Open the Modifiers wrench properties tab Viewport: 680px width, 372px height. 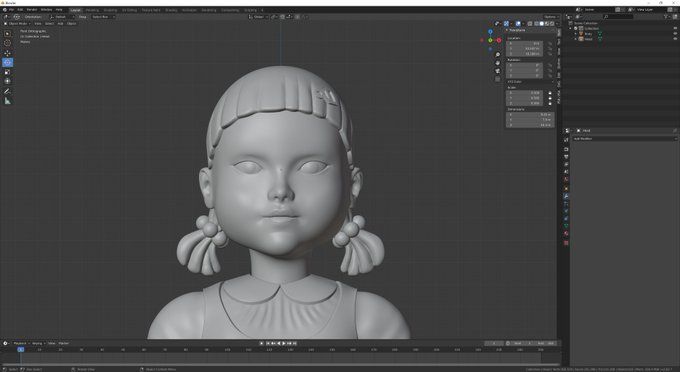tap(566, 196)
